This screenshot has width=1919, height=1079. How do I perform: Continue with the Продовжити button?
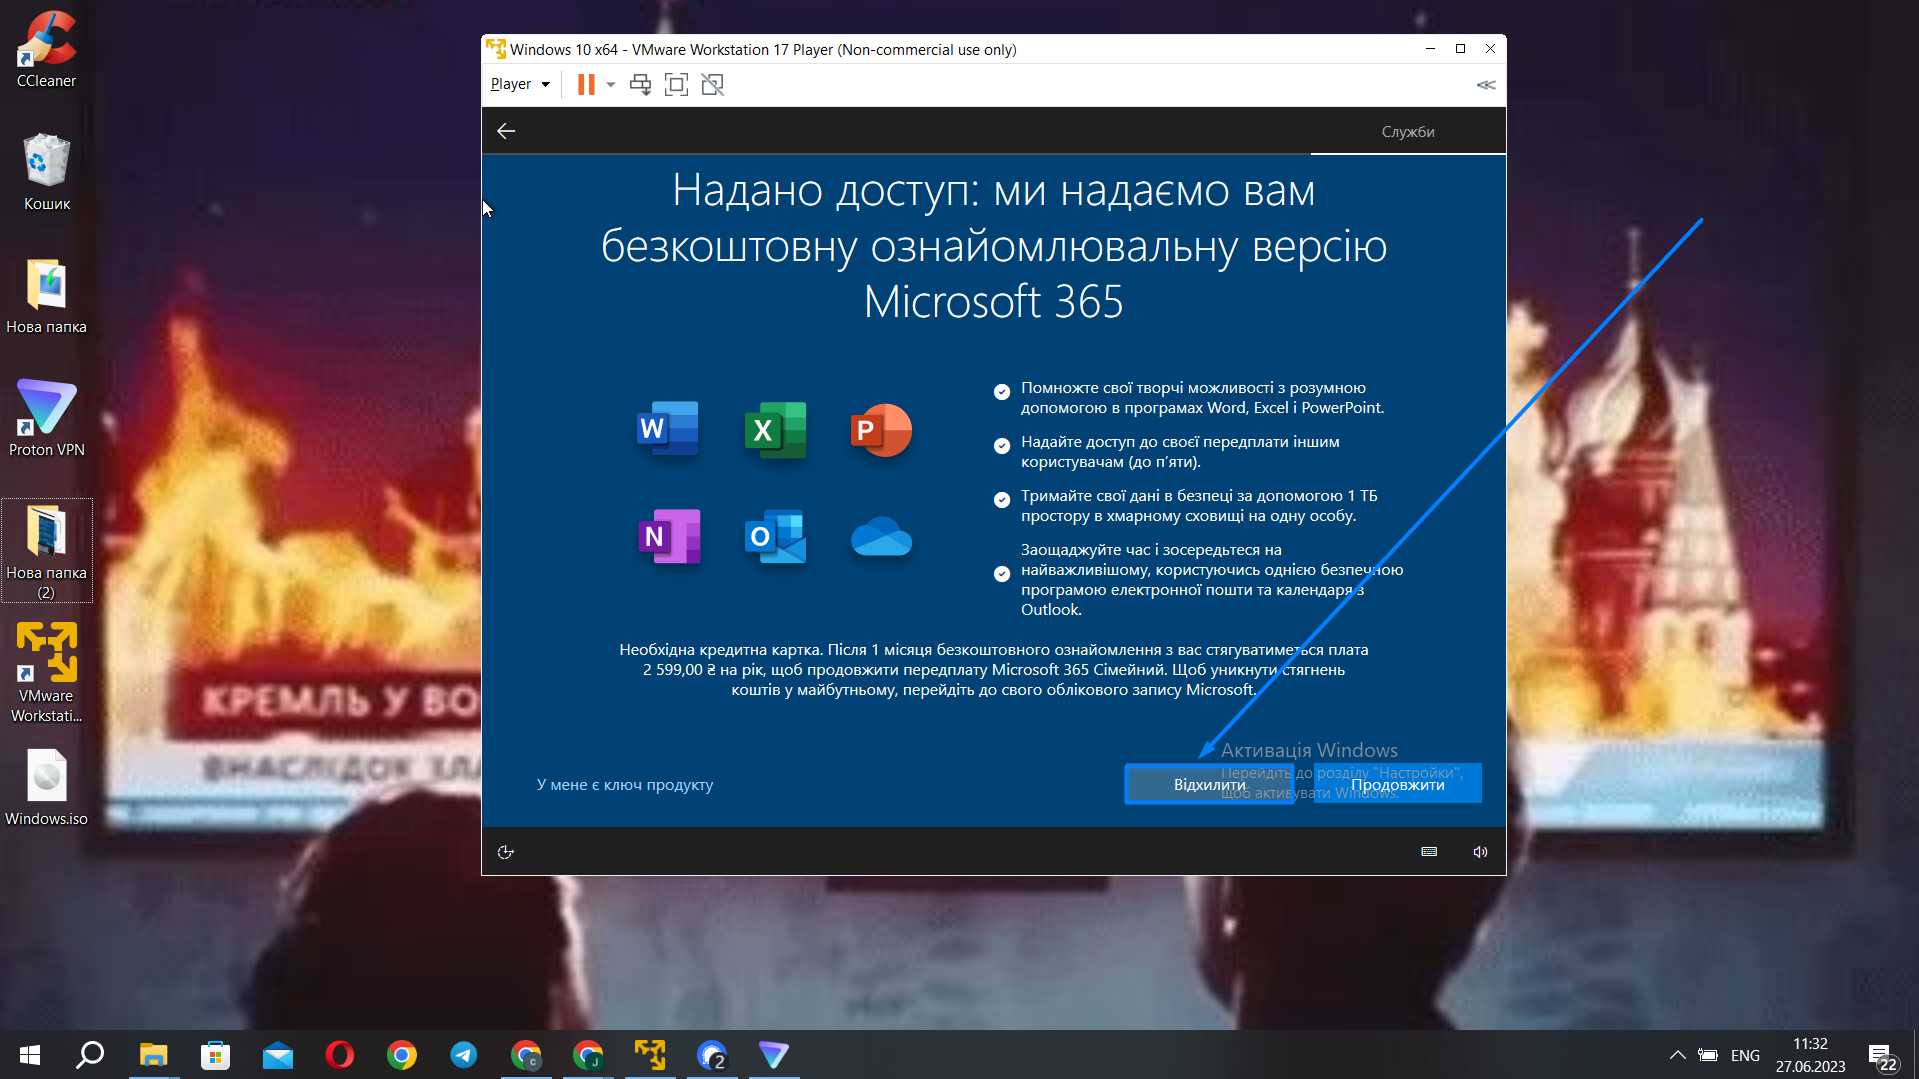[x=1397, y=785]
